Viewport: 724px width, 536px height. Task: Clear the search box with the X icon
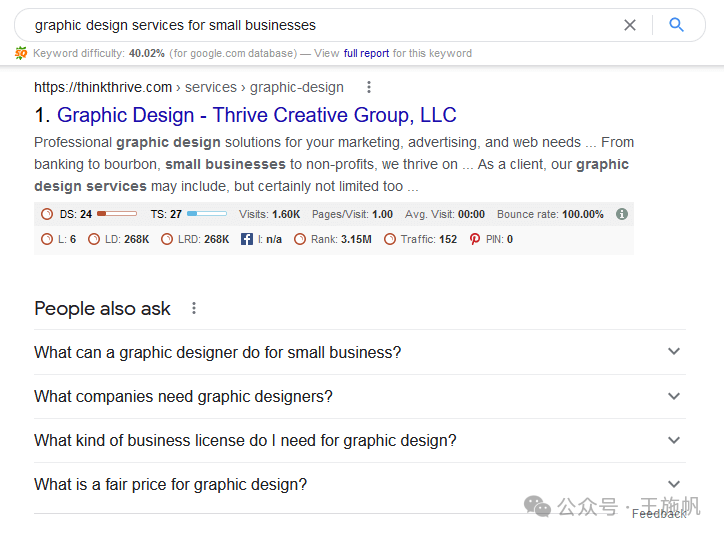630,25
